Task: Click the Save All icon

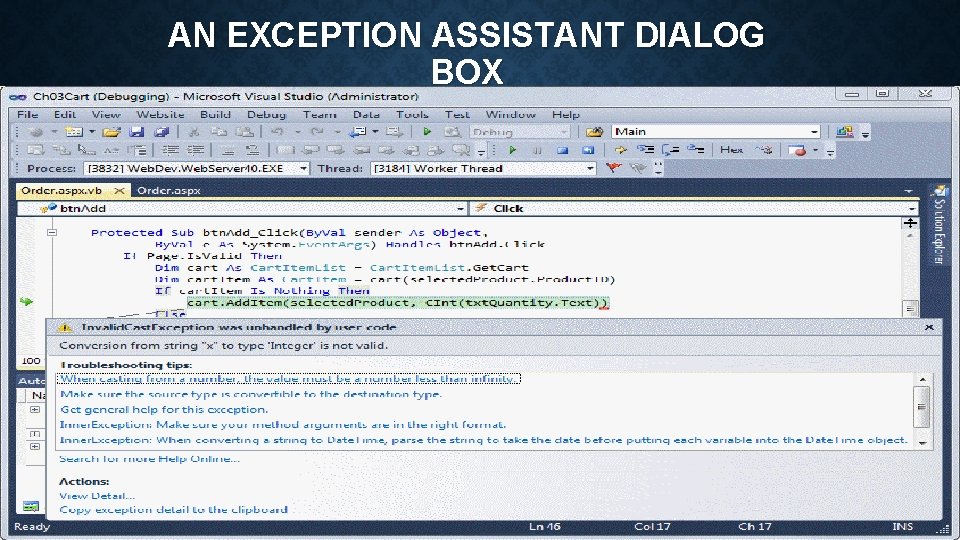Action: point(161,132)
